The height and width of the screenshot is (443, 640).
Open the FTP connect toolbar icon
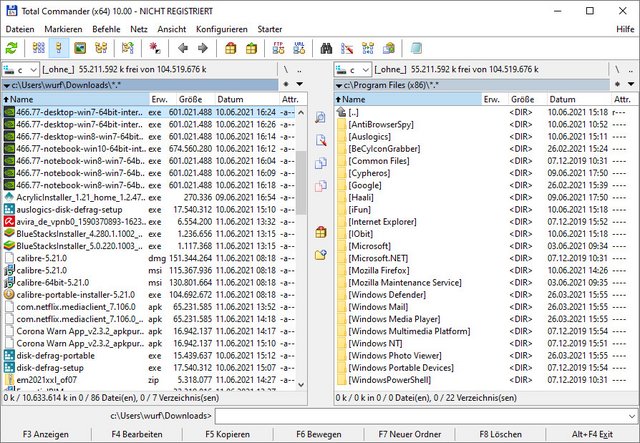point(278,49)
